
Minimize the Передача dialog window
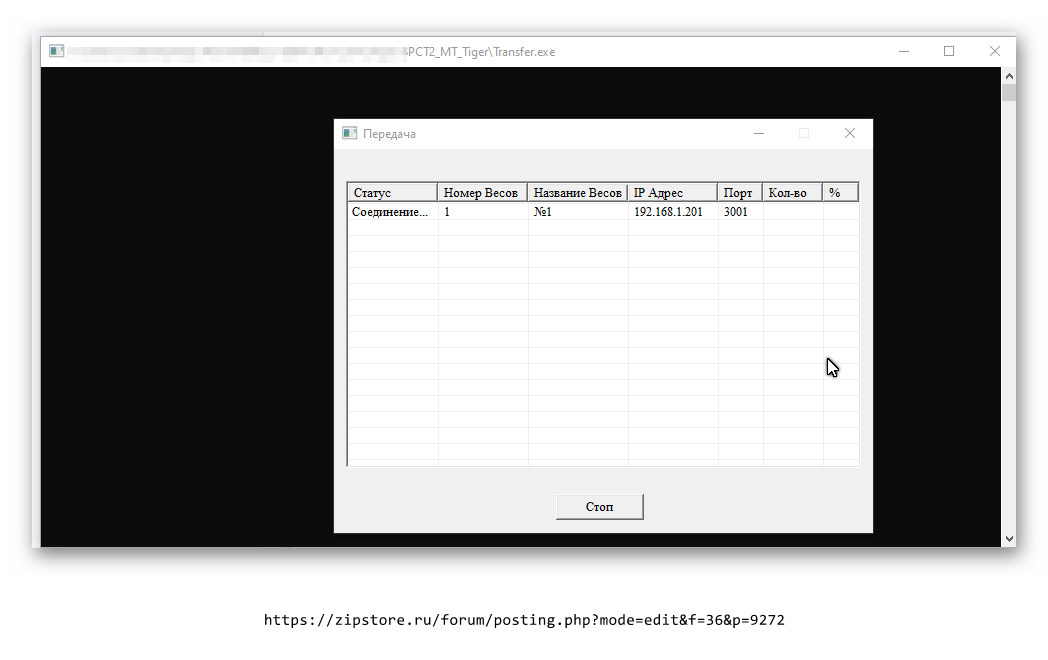point(759,133)
